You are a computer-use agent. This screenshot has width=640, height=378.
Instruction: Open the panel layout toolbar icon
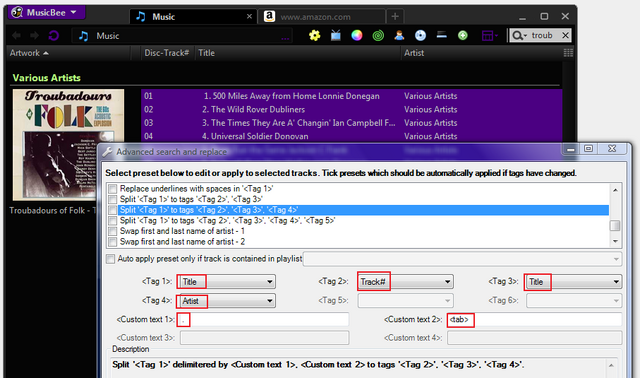tap(489, 36)
